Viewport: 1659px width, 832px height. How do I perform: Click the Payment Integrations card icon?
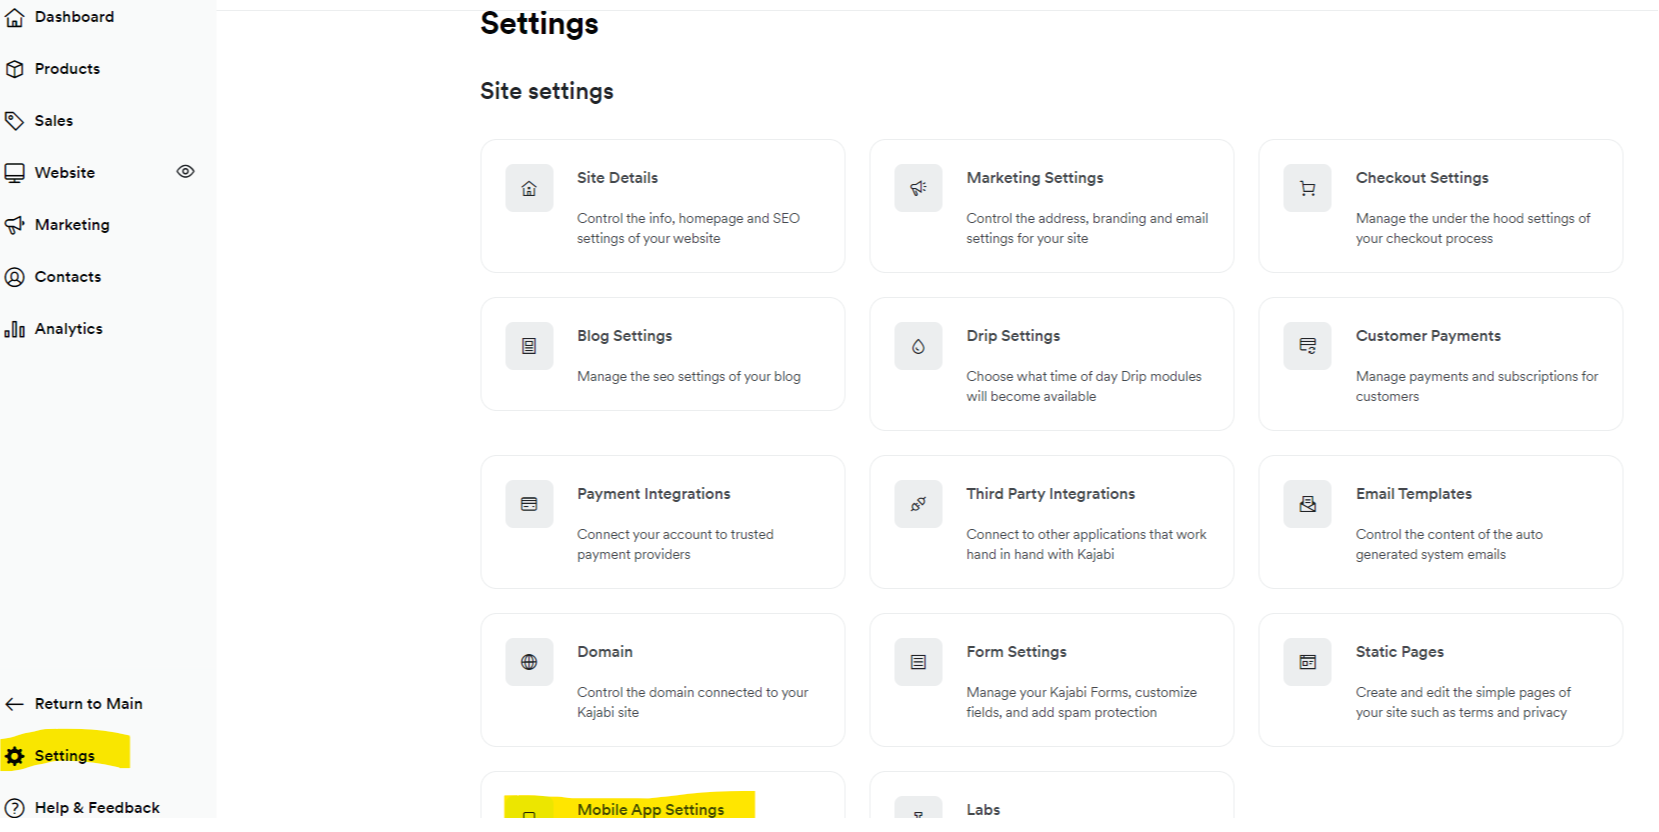pyautogui.click(x=529, y=504)
